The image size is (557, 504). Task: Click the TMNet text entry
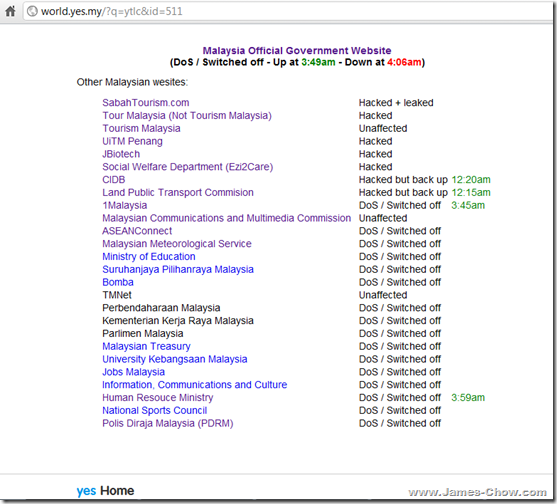tap(117, 295)
